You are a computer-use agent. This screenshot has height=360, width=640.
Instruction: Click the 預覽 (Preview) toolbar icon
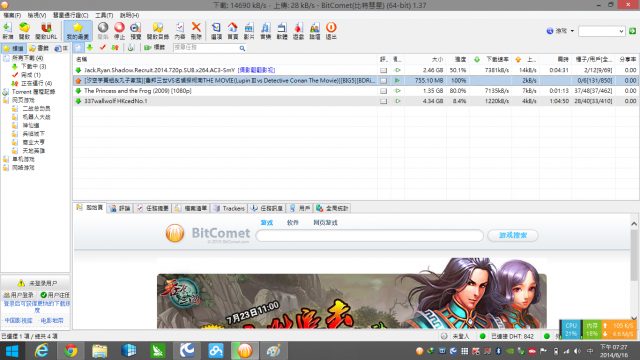point(136,31)
